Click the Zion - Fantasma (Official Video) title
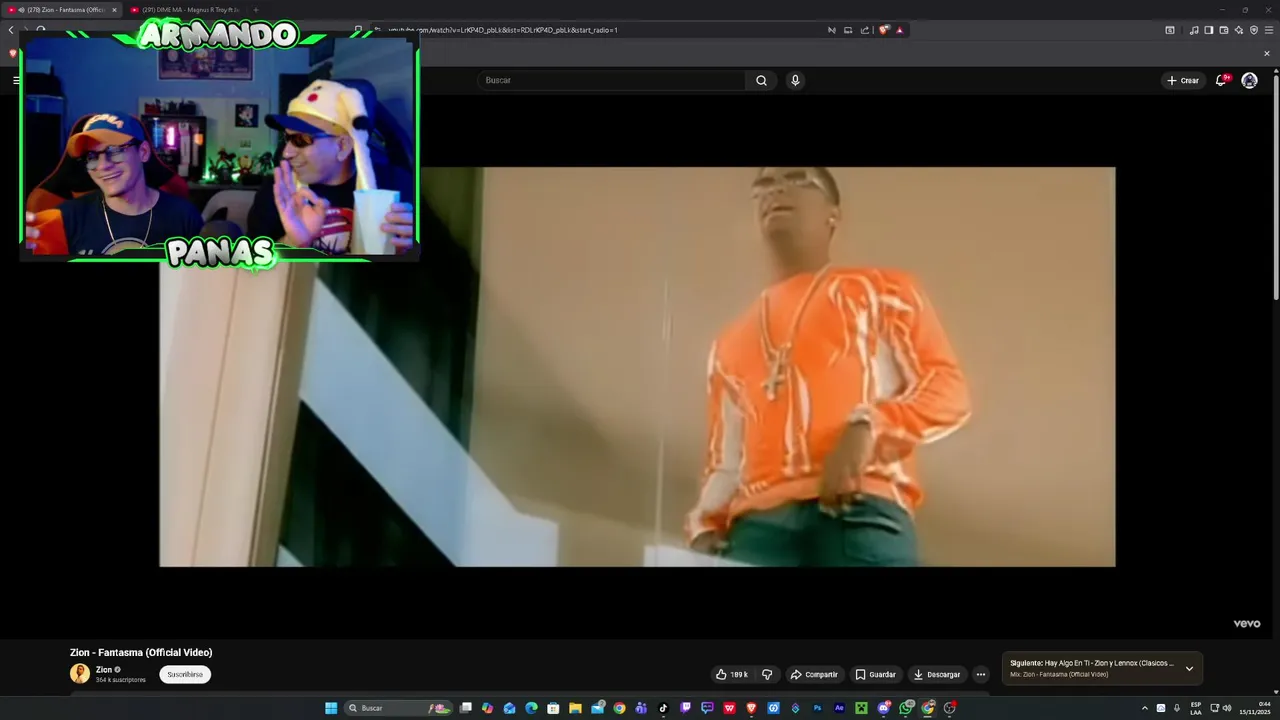Image resolution: width=1280 pixels, height=720 pixels. [141, 652]
